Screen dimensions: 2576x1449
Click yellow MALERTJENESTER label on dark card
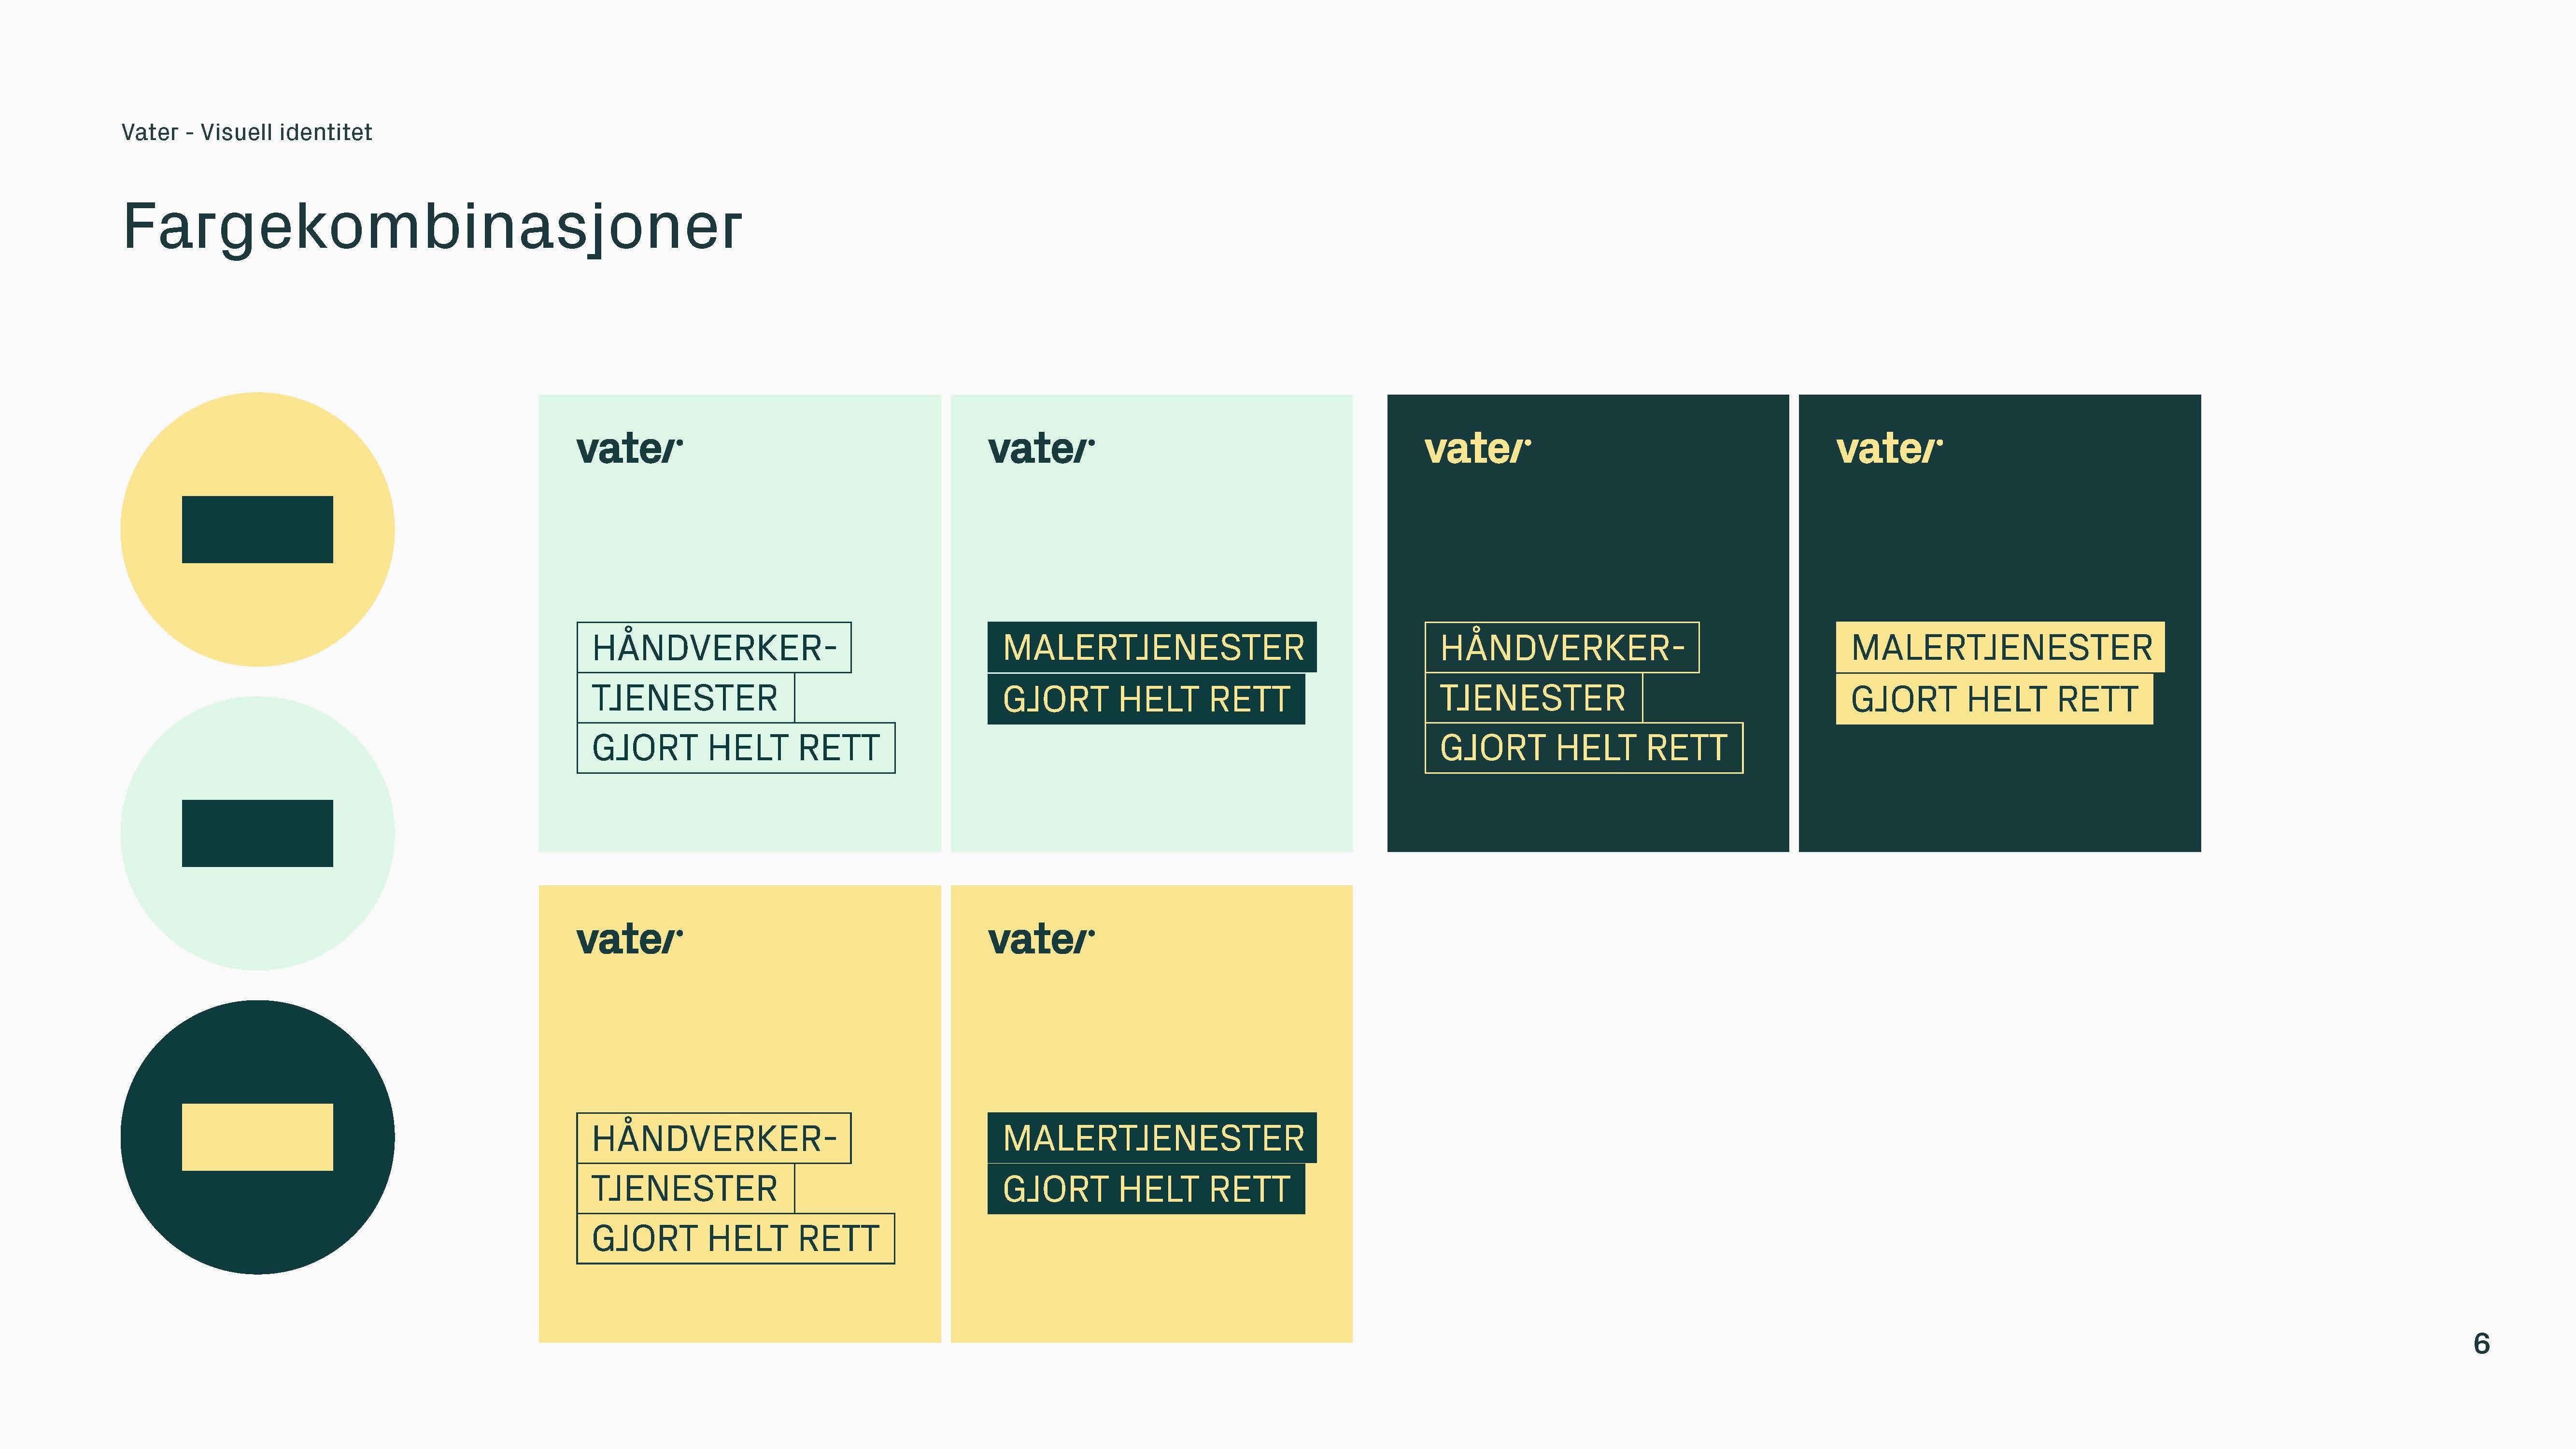[2000, 647]
